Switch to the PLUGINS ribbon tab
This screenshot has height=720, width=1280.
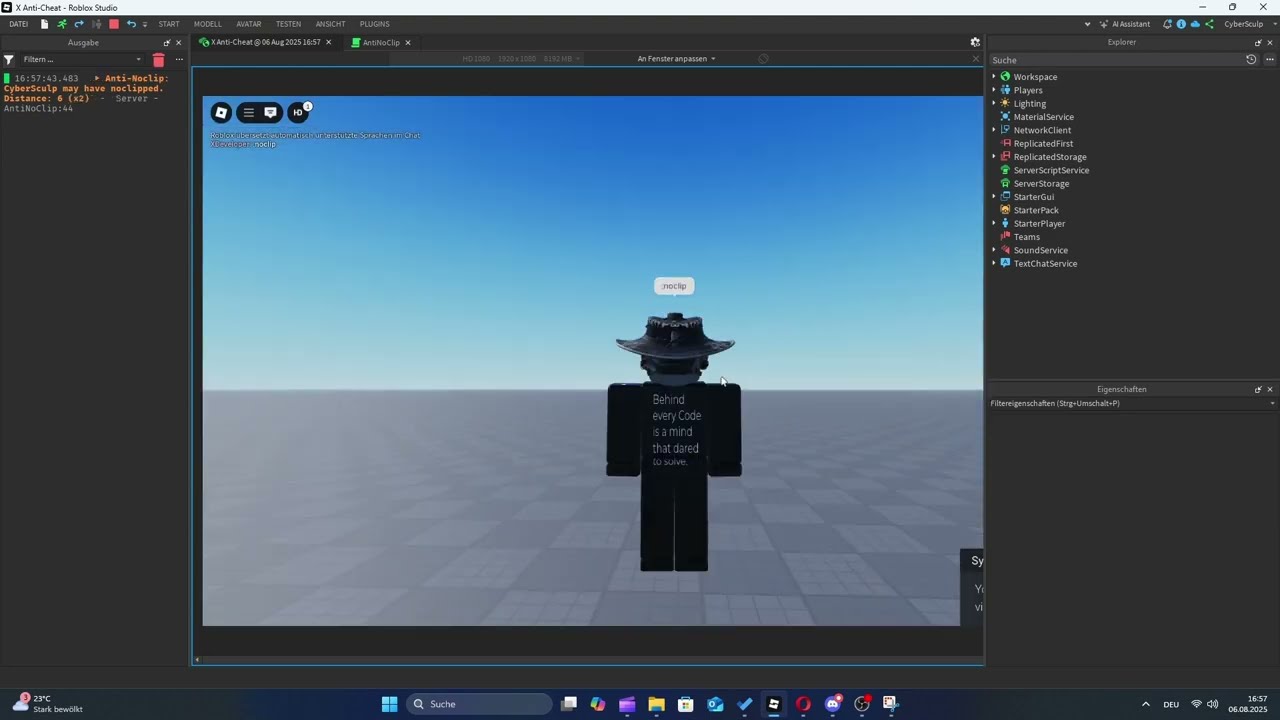[375, 24]
